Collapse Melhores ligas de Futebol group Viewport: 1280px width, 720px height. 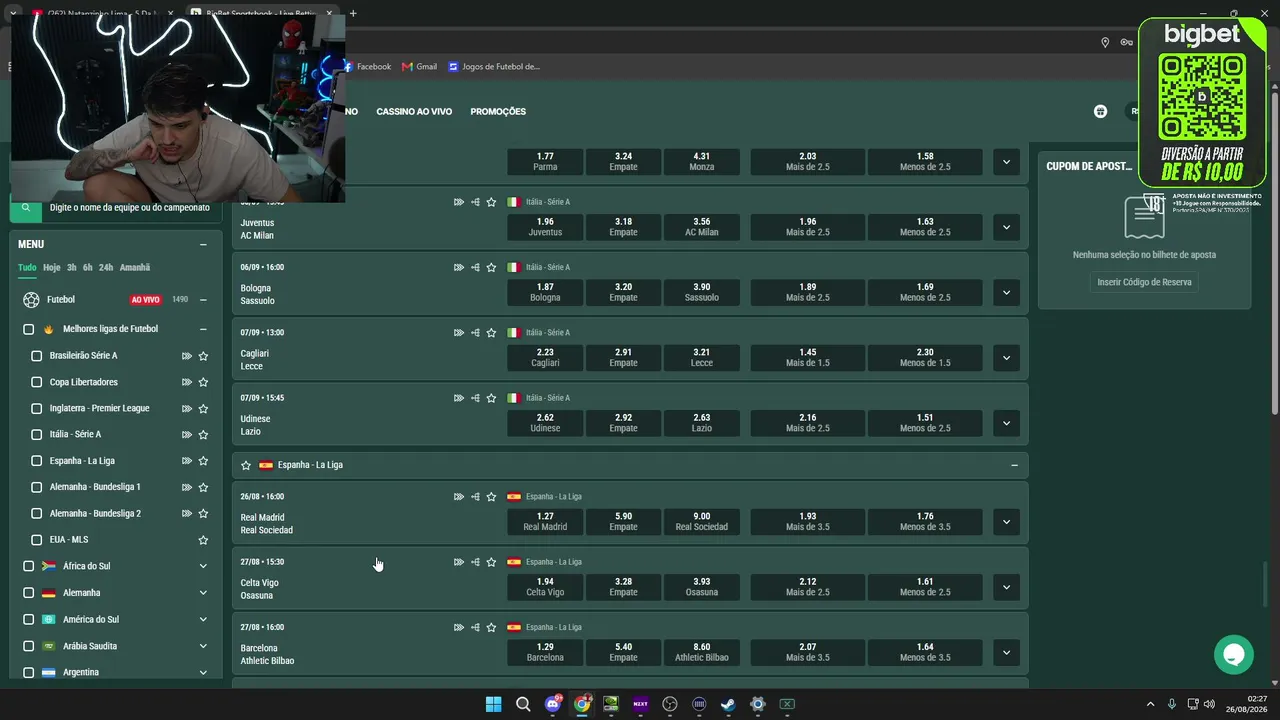coord(203,329)
